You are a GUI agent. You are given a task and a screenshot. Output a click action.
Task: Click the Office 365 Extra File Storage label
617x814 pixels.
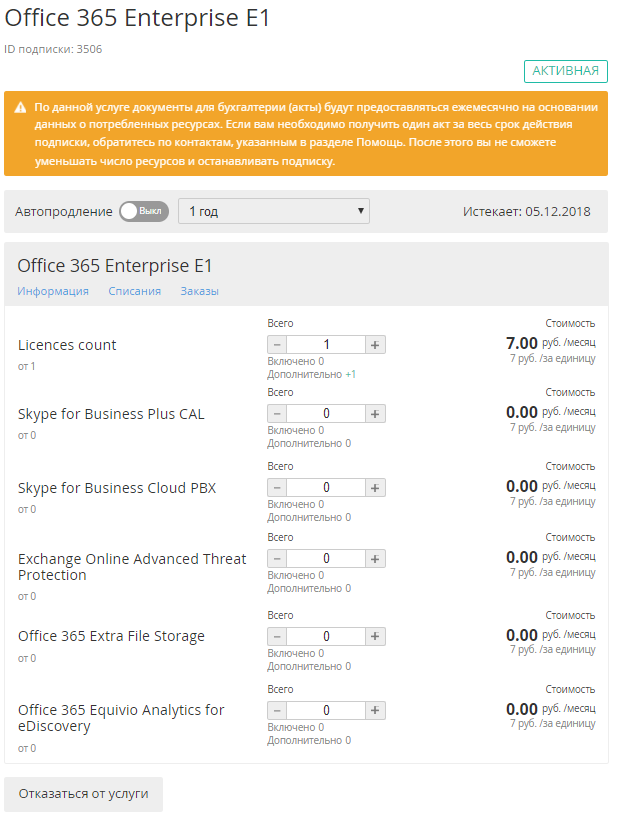click(x=111, y=636)
